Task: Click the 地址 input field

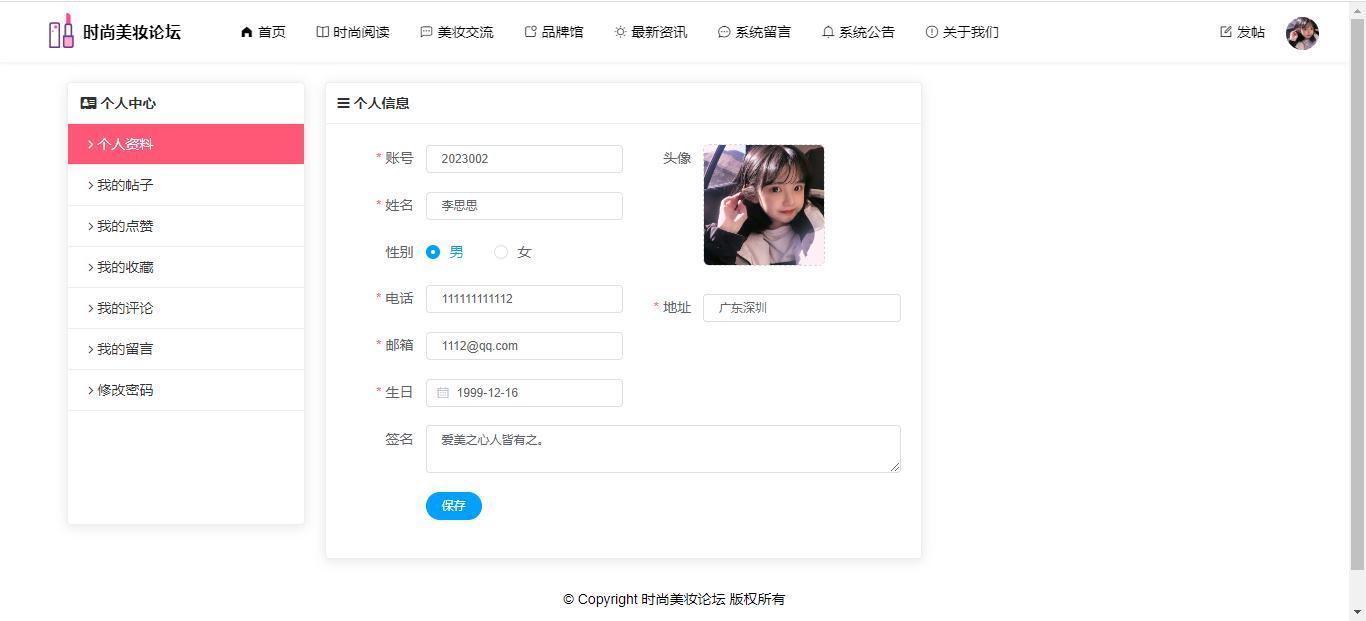Action: point(802,308)
